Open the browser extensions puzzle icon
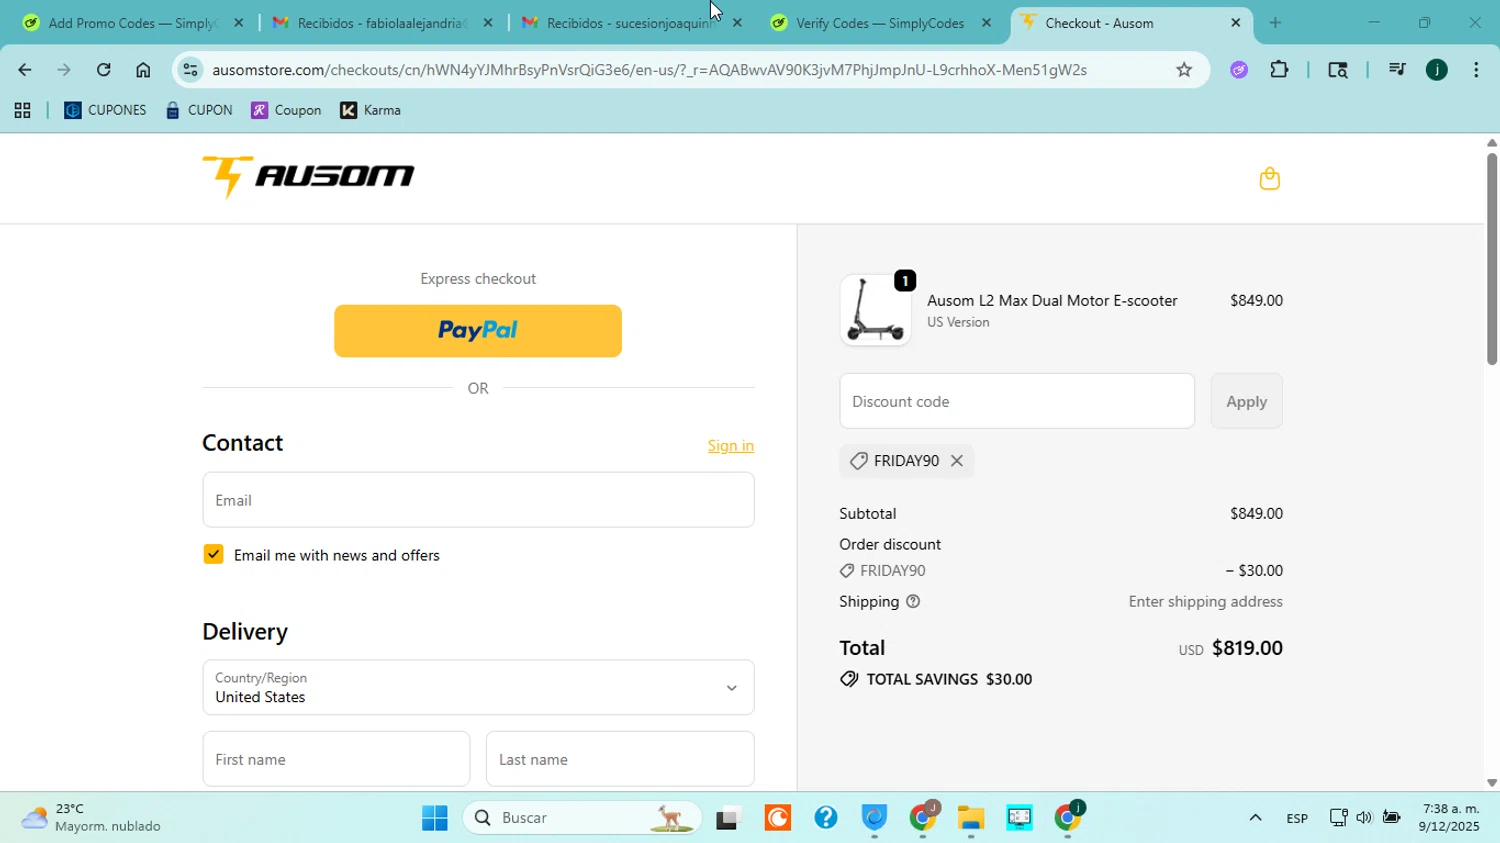Image resolution: width=1500 pixels, height=843 pixels. (x=1279, y=70)
